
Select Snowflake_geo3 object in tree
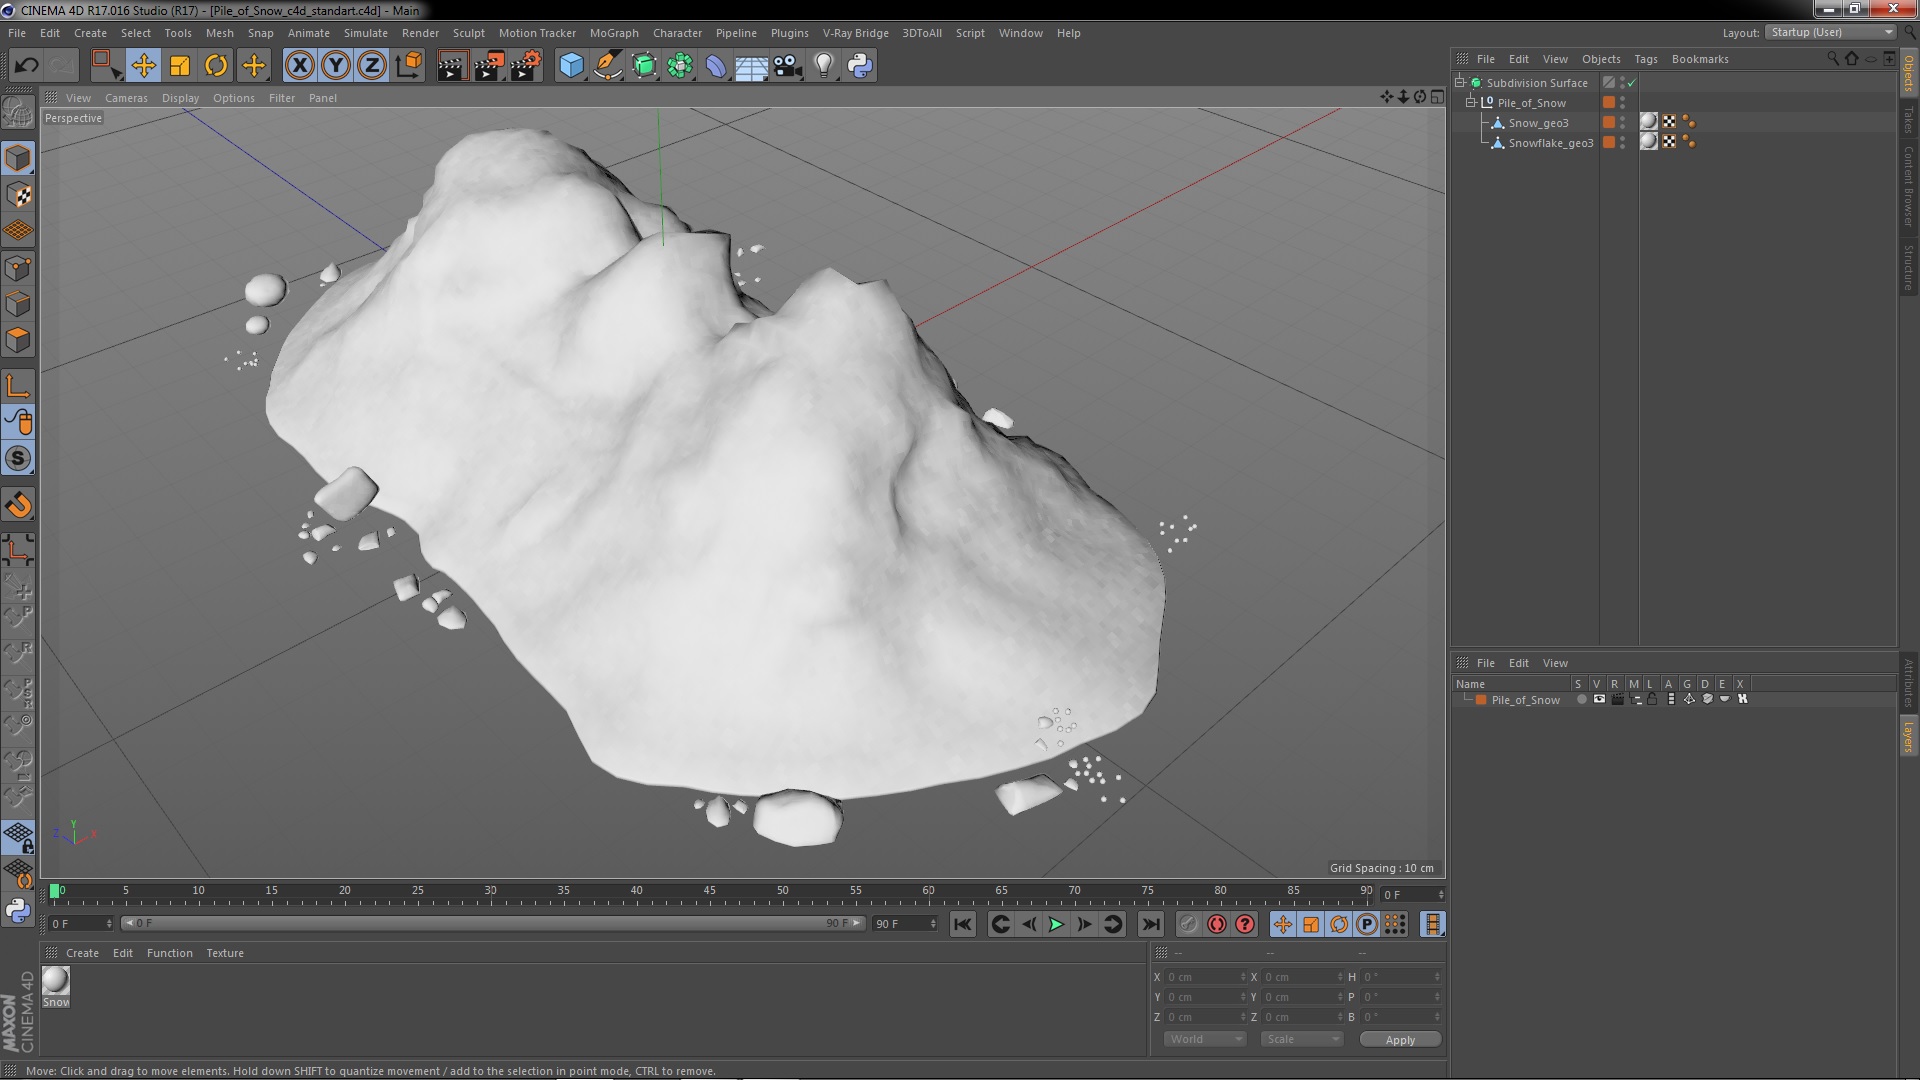click(x=1550, y=143)
